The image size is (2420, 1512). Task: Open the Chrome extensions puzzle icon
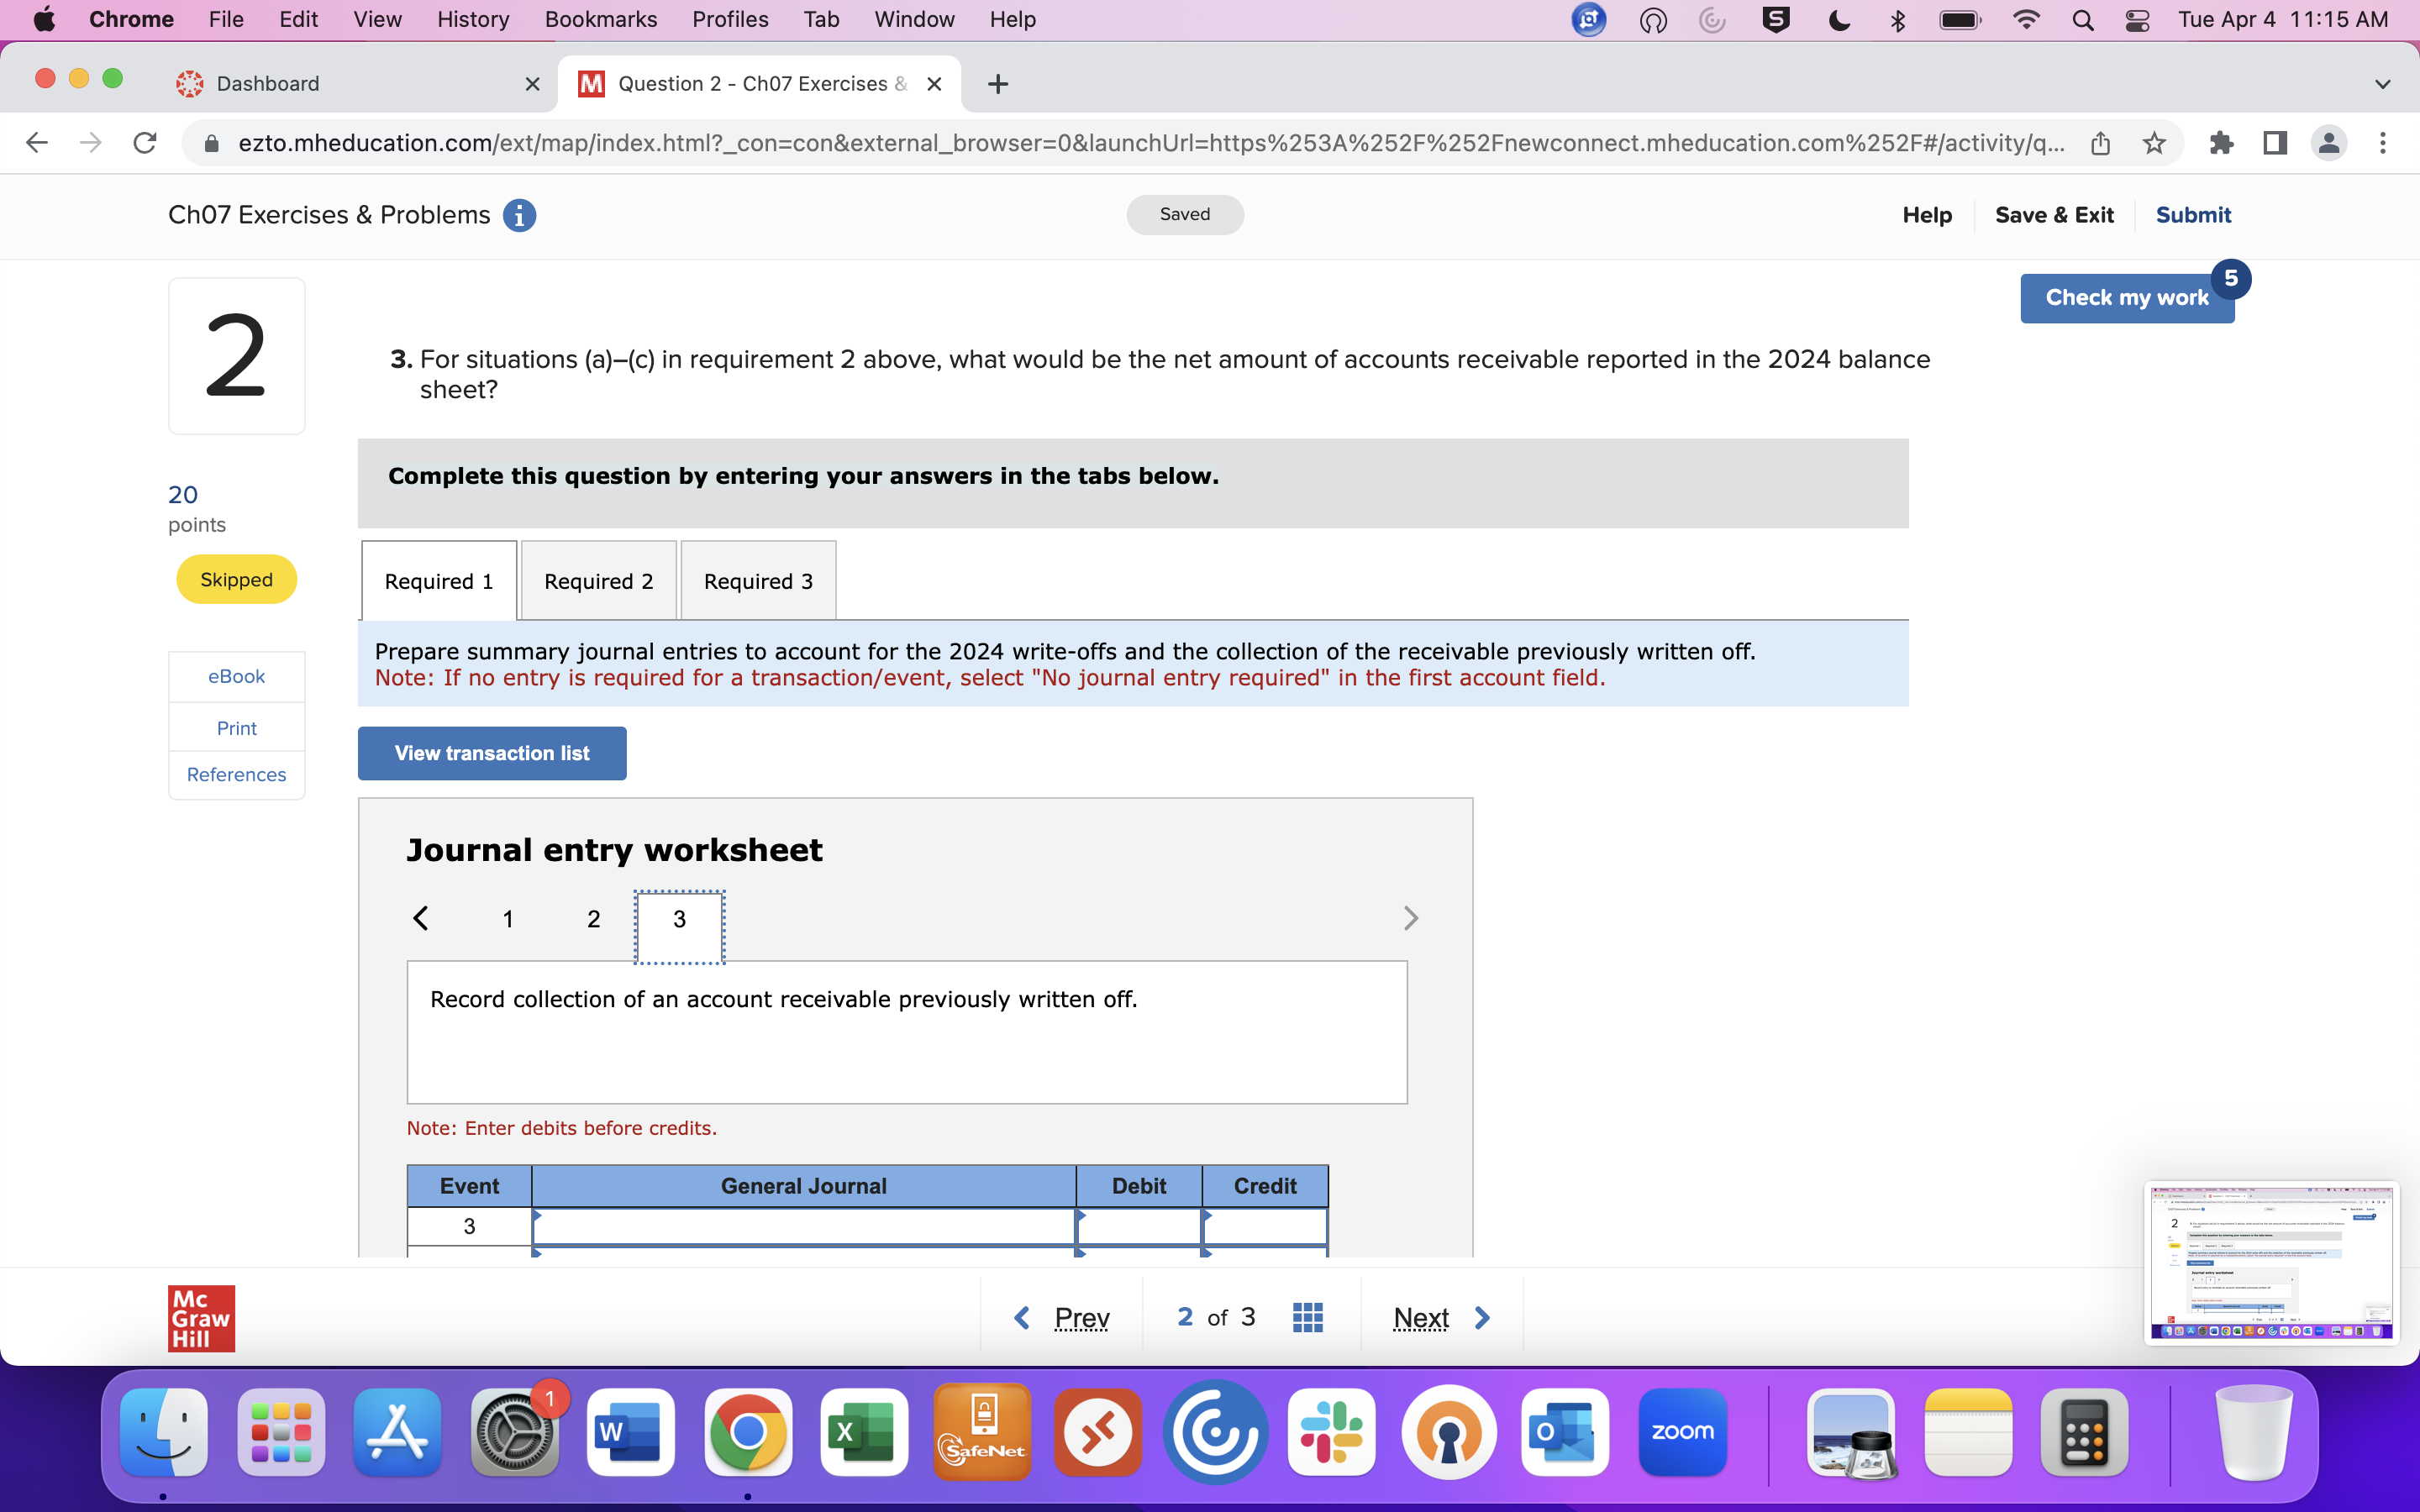pos(2221,143)
